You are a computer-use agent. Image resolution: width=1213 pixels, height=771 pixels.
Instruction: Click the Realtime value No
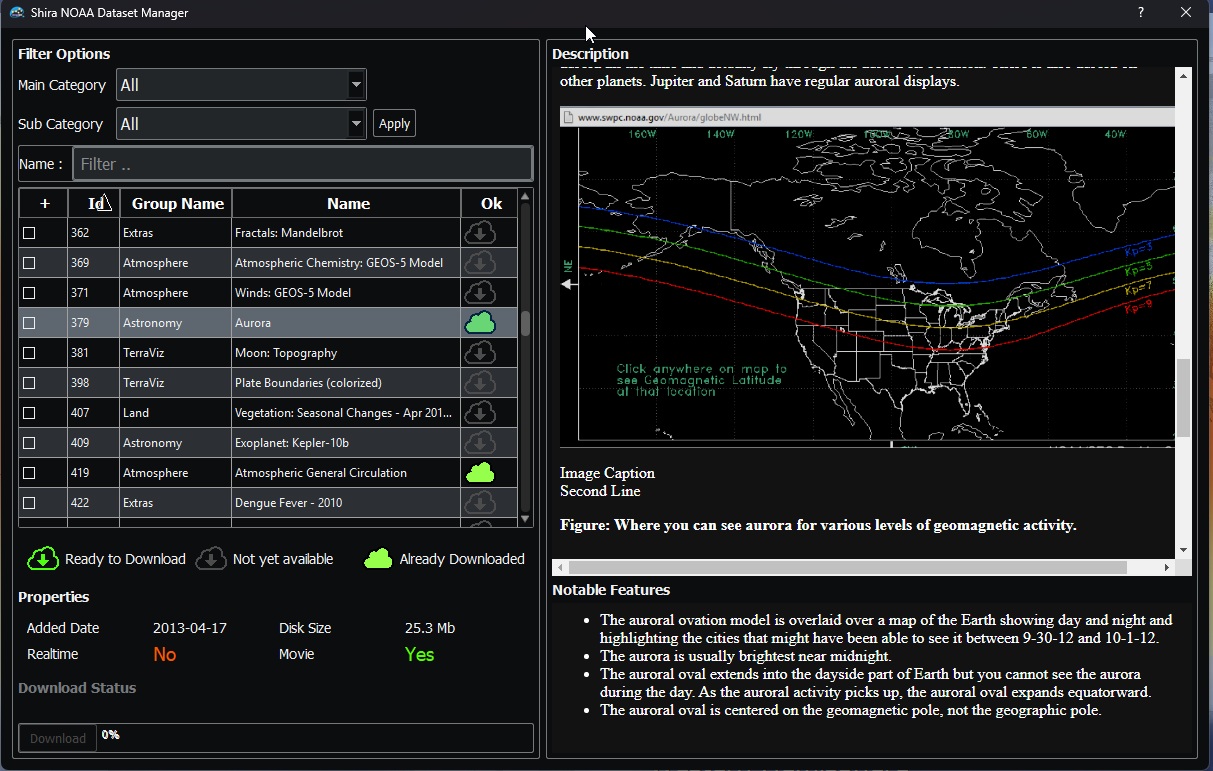165,654
